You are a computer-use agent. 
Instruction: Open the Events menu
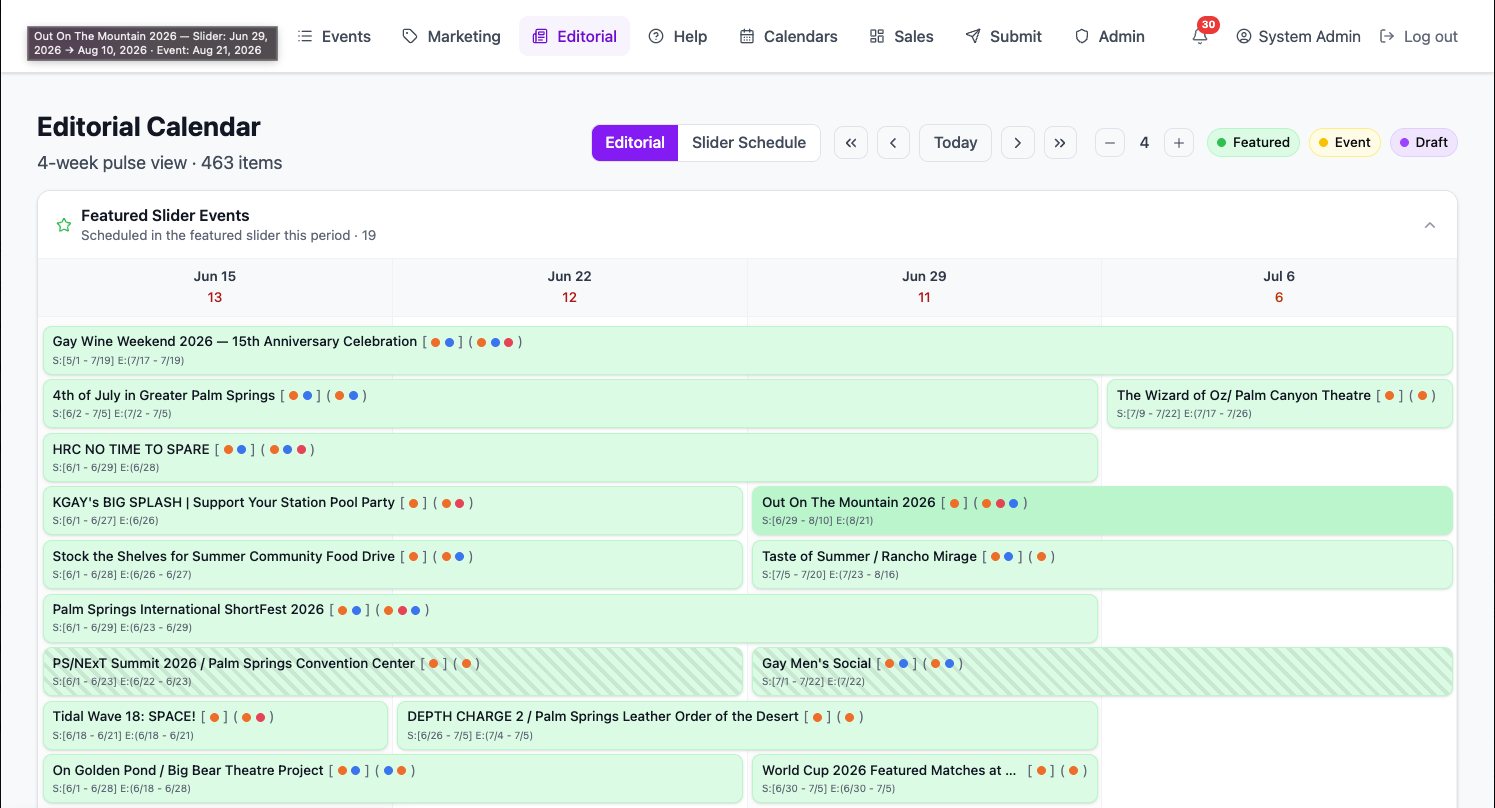click(x=334, y=36)
